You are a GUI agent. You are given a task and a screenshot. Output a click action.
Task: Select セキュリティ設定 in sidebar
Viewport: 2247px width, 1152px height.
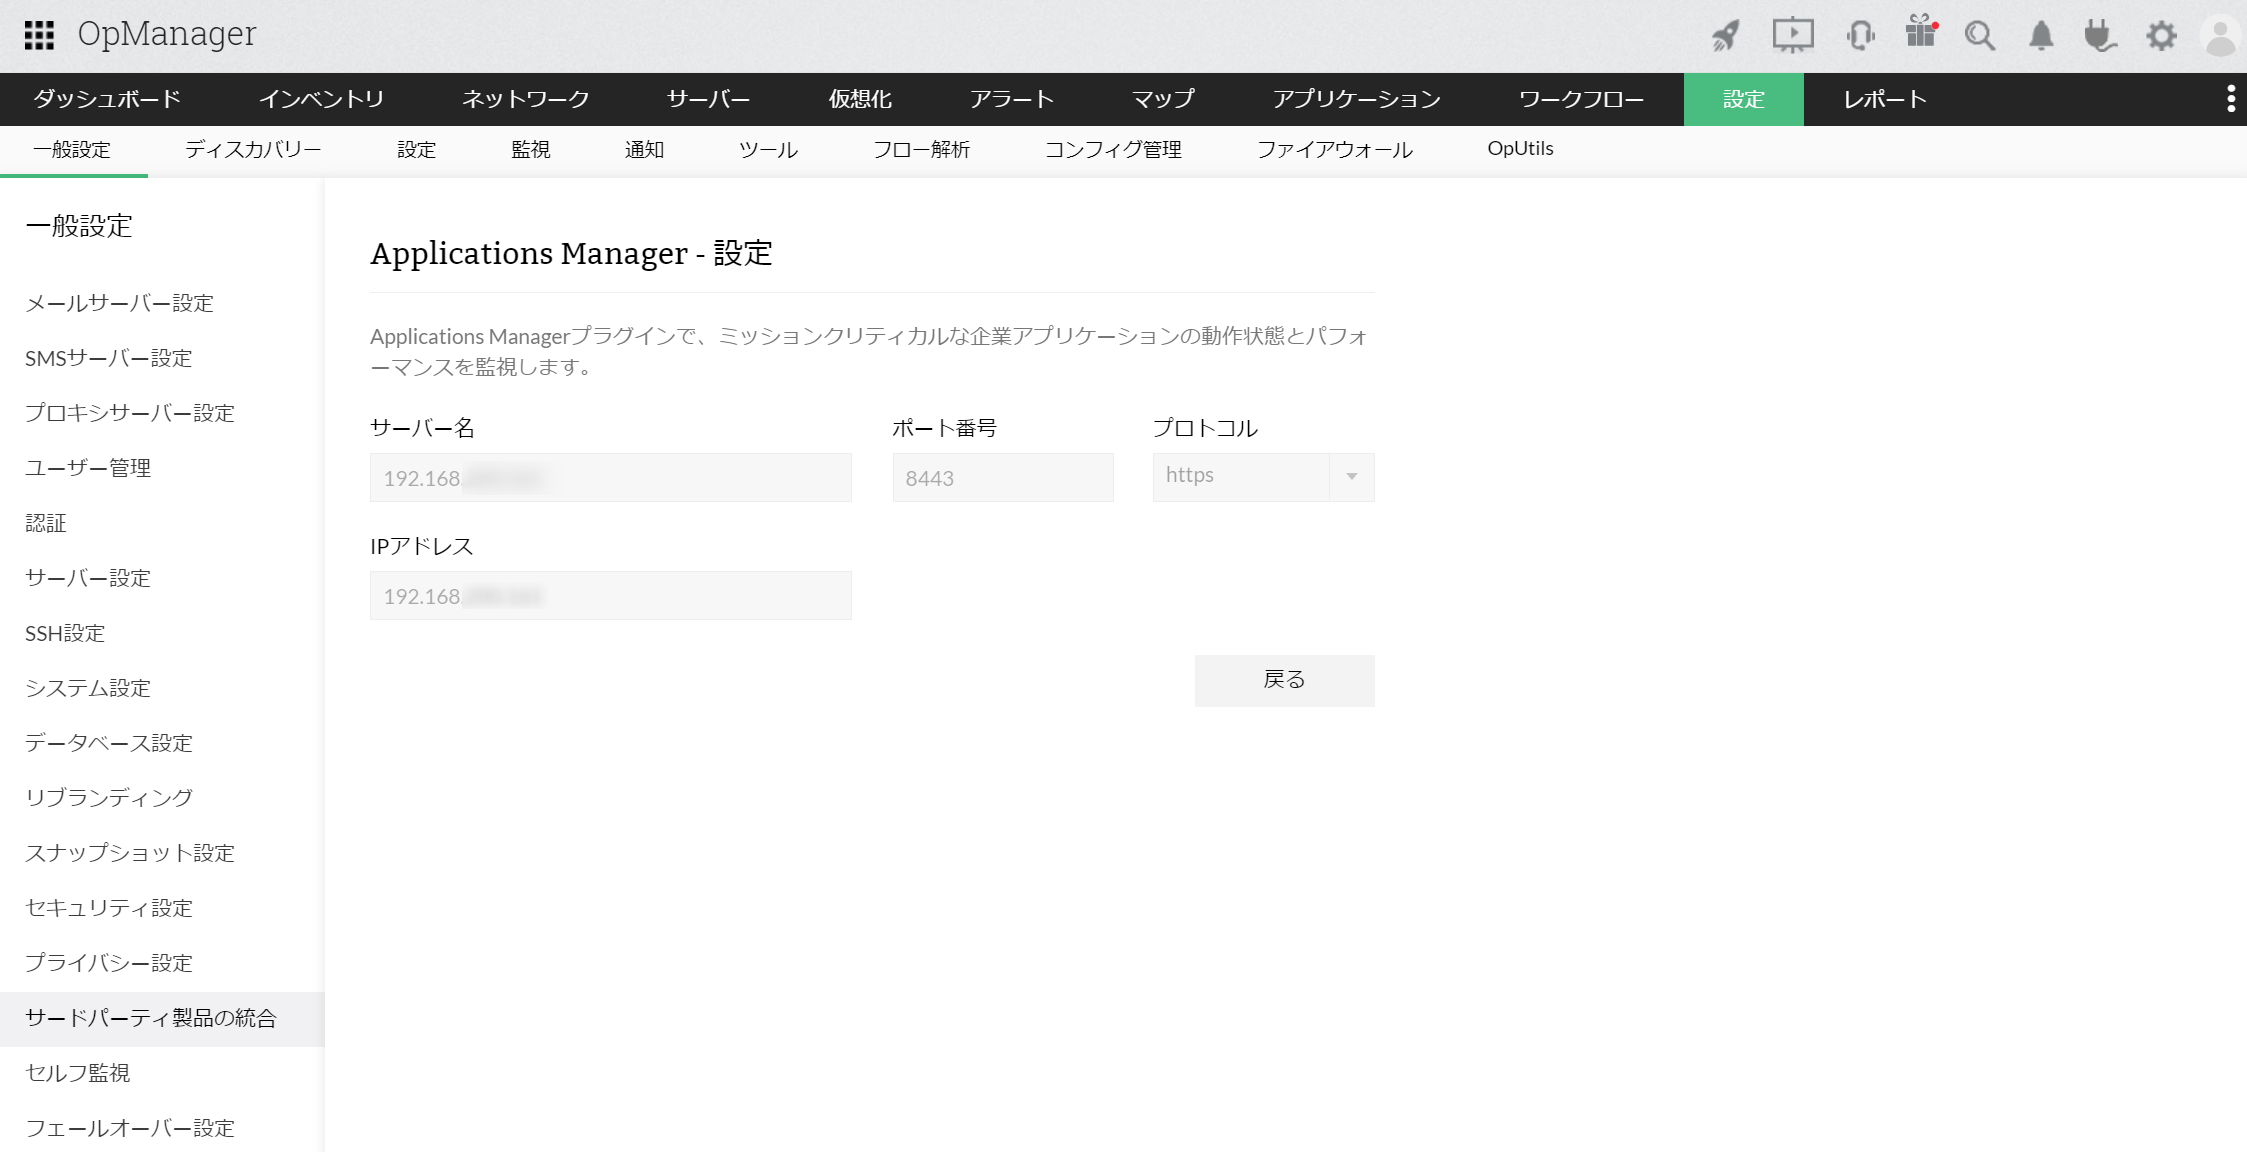(x=109, y=908)
